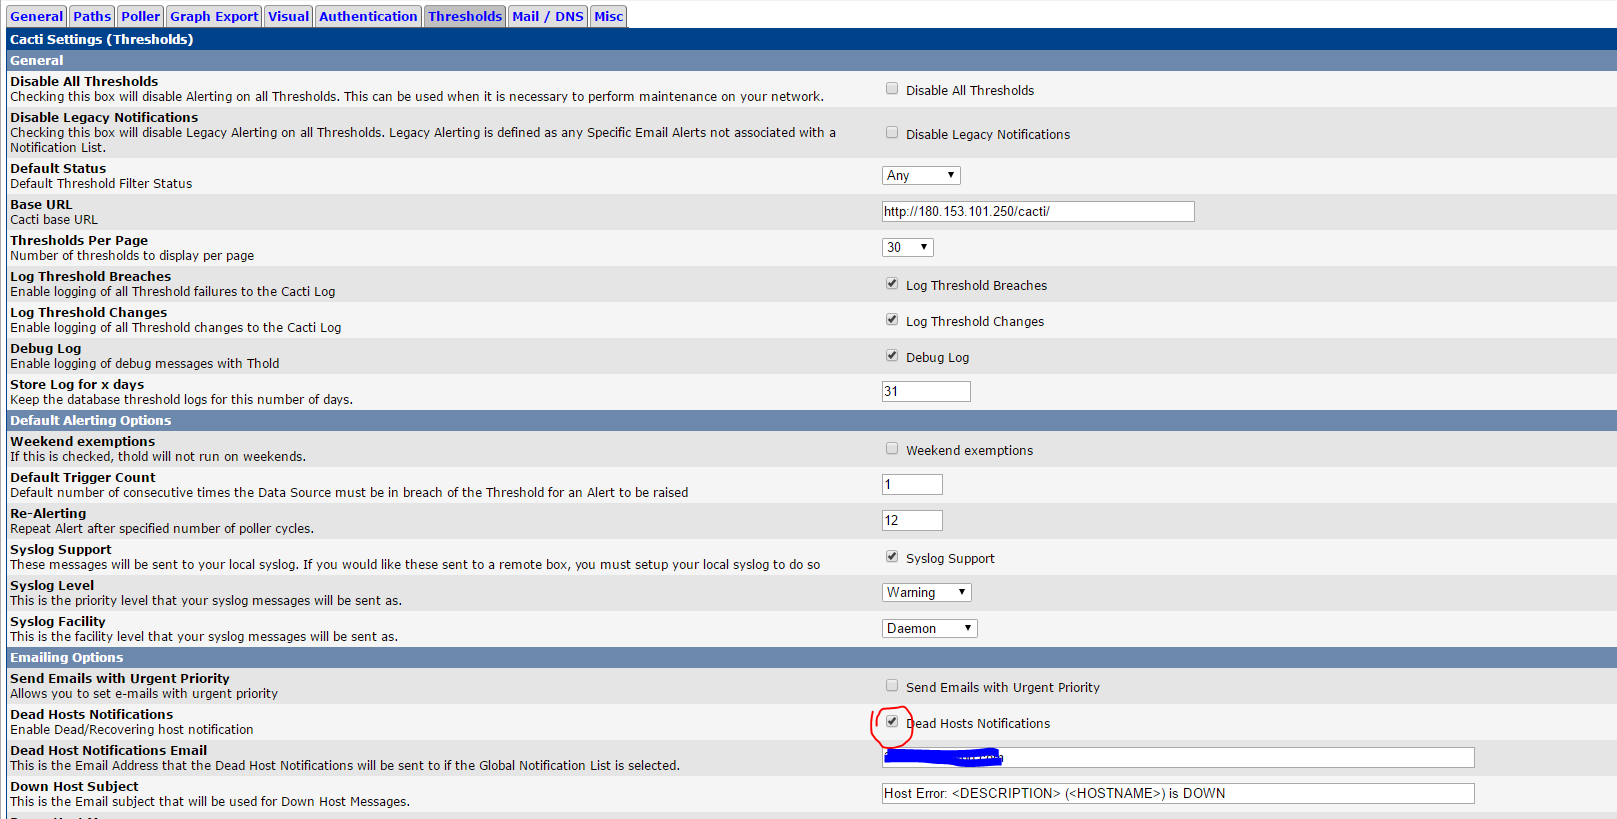Screen dimensions: 1617x819
Task: Switch to the Misc tab
Action: click(608, 16)
